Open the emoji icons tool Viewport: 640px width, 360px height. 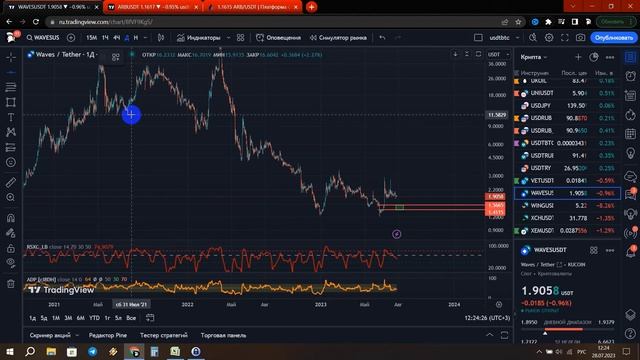pos(11,162)
